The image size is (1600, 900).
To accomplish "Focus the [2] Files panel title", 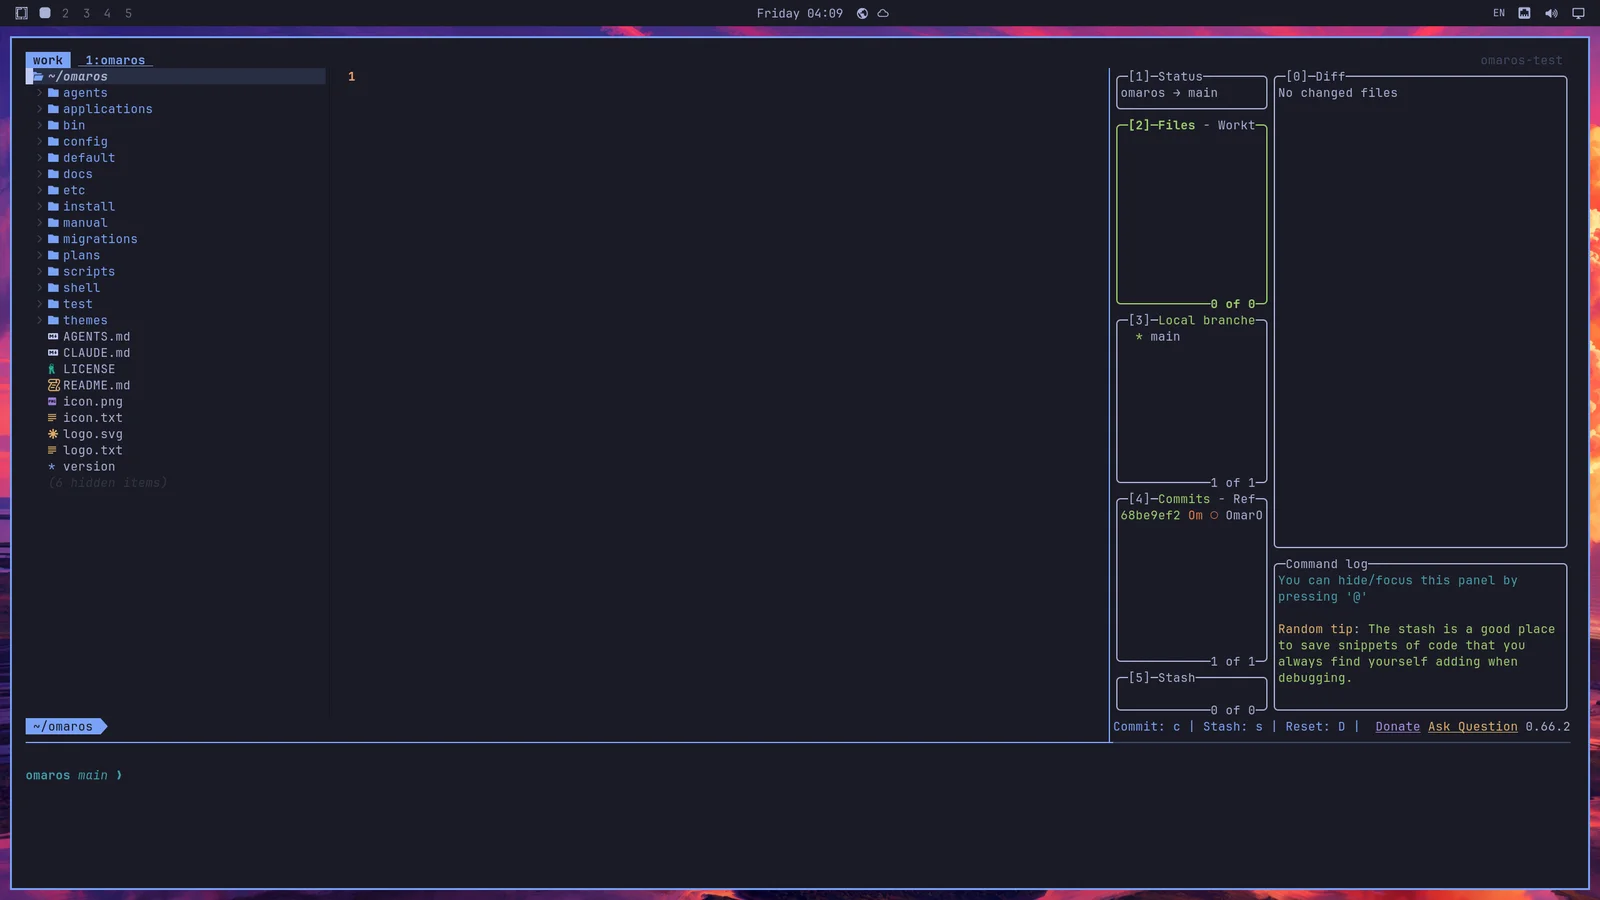I will tap(1162, 125).
